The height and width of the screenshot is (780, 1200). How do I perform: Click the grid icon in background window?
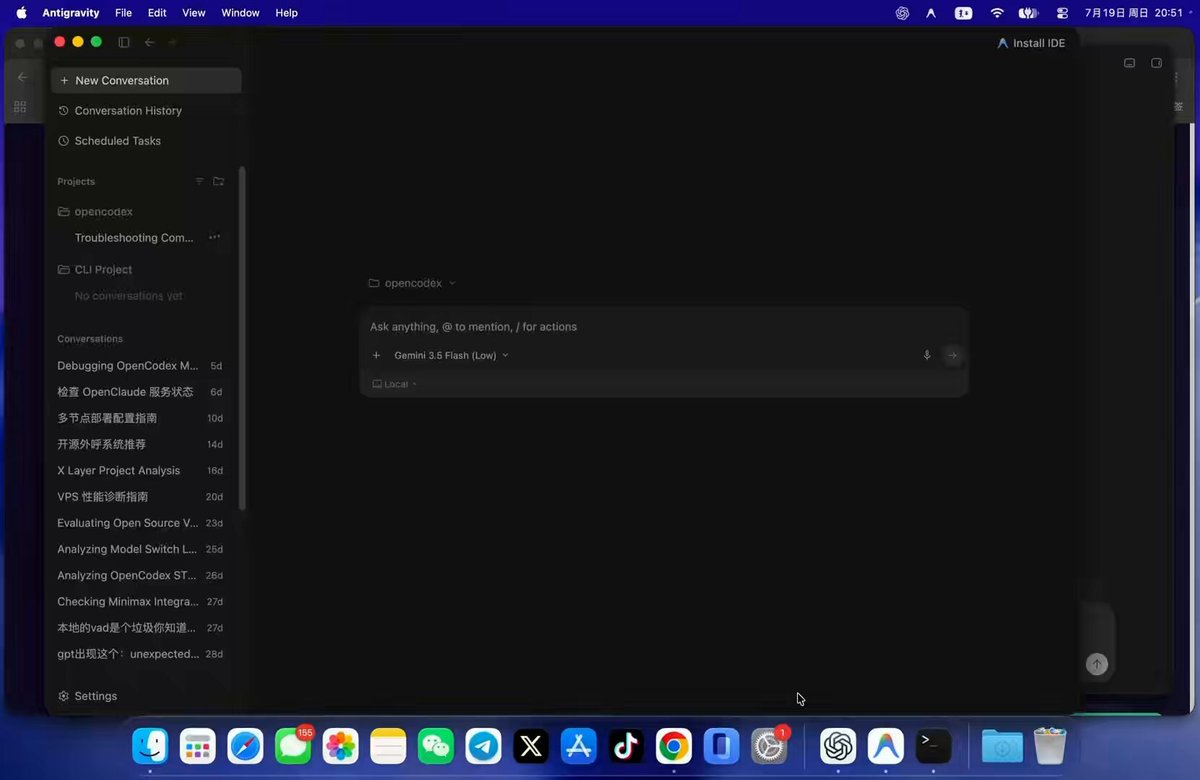click(x=20, y=107)
